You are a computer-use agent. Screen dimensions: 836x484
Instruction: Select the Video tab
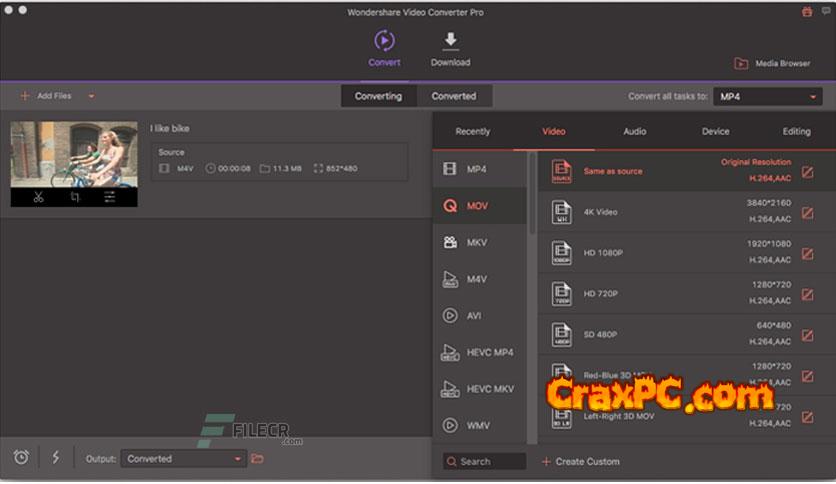[x=553, y=131]
